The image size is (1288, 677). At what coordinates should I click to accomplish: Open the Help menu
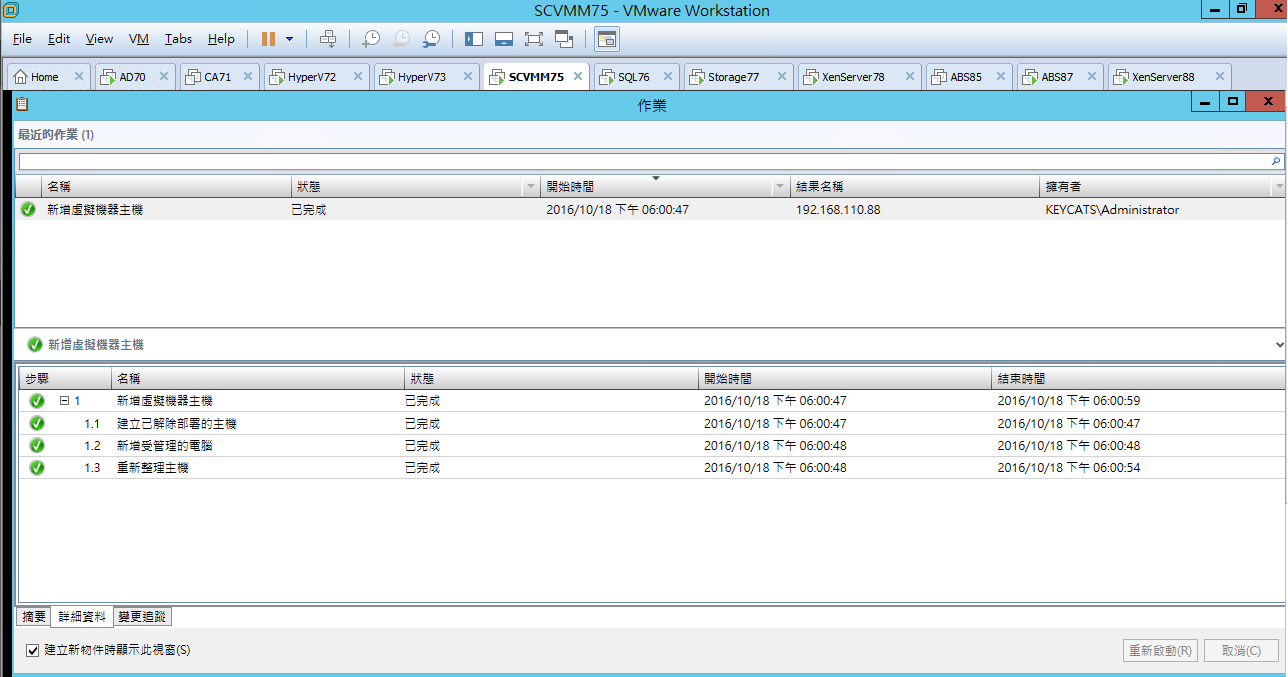[x=221, y=39]
